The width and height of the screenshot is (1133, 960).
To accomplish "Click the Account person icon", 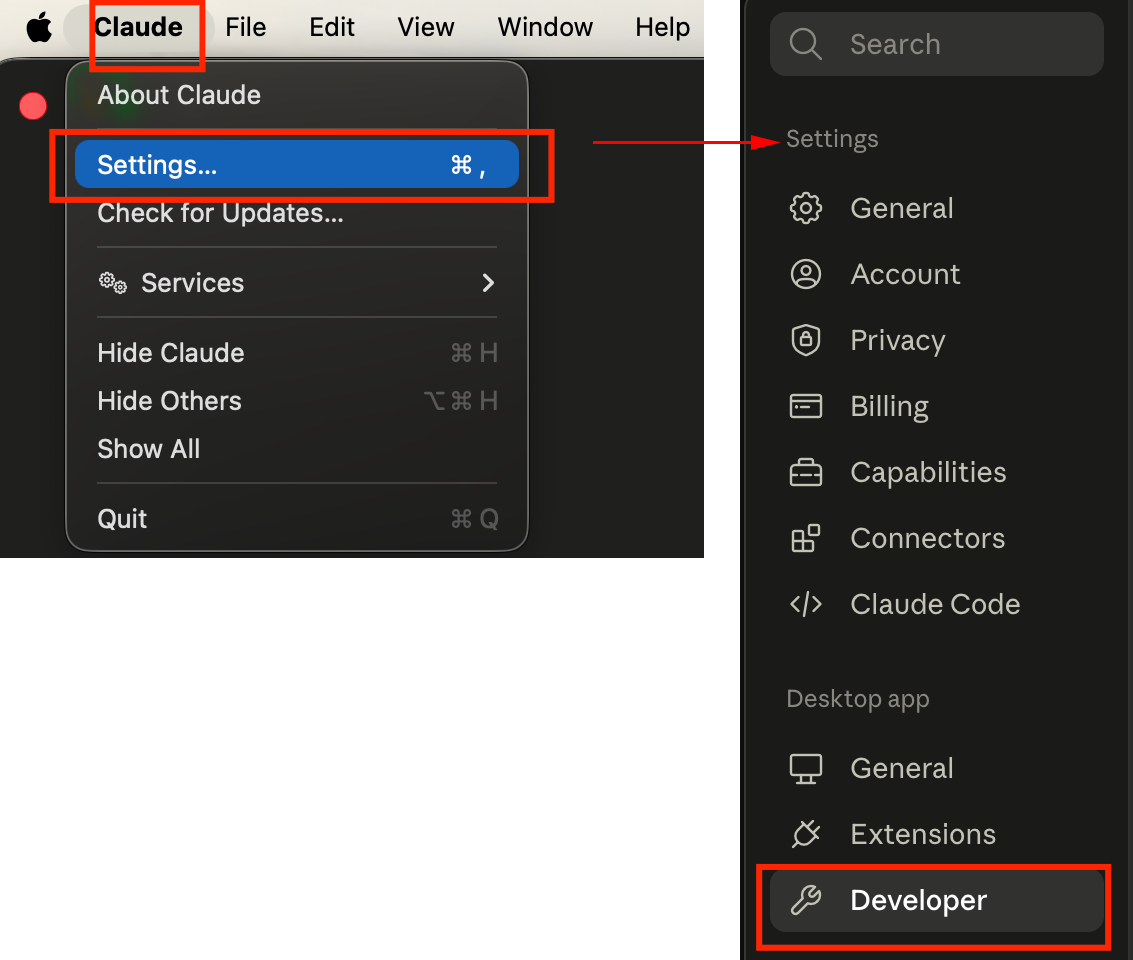I will 806,274.
